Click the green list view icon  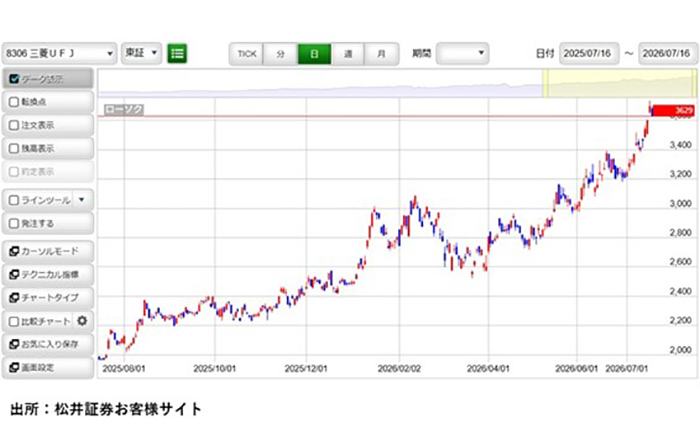coord(177,54)
